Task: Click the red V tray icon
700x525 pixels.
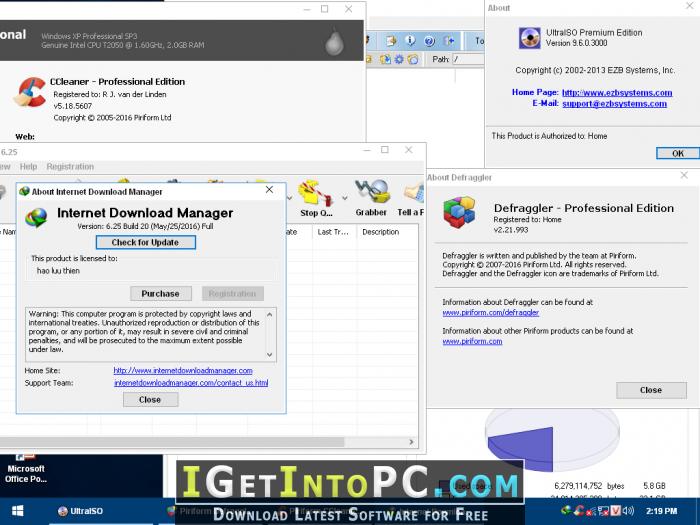Action: (616, 511)
